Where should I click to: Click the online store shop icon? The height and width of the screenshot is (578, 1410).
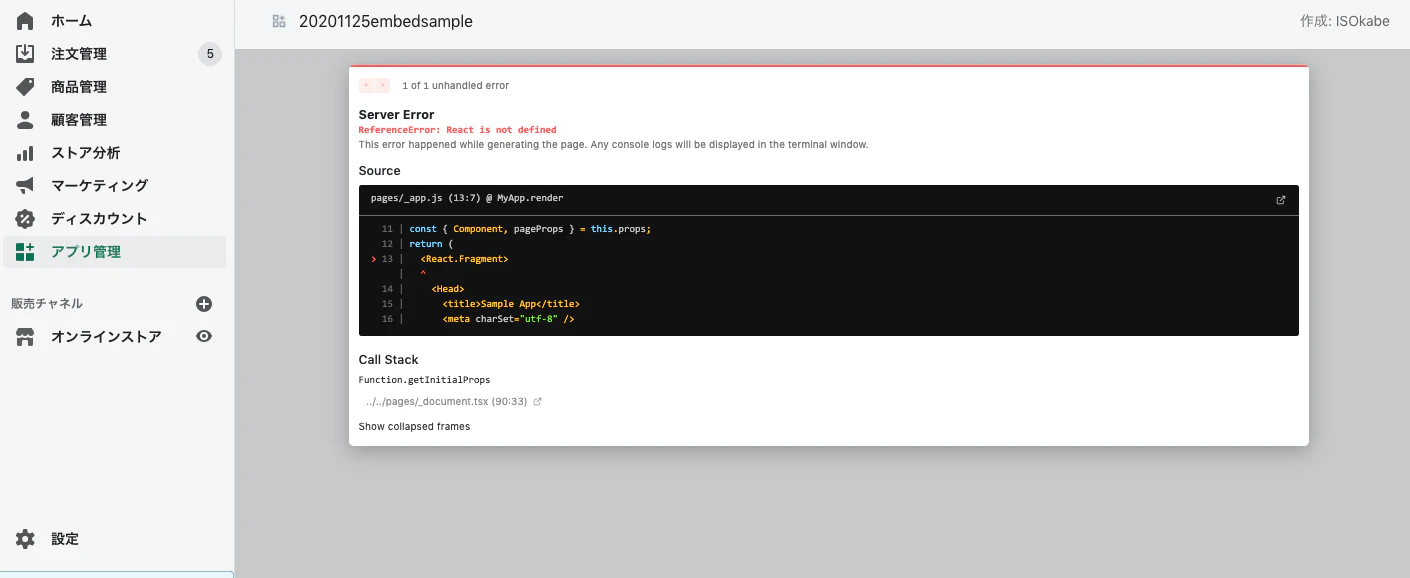tap(26, 337)
